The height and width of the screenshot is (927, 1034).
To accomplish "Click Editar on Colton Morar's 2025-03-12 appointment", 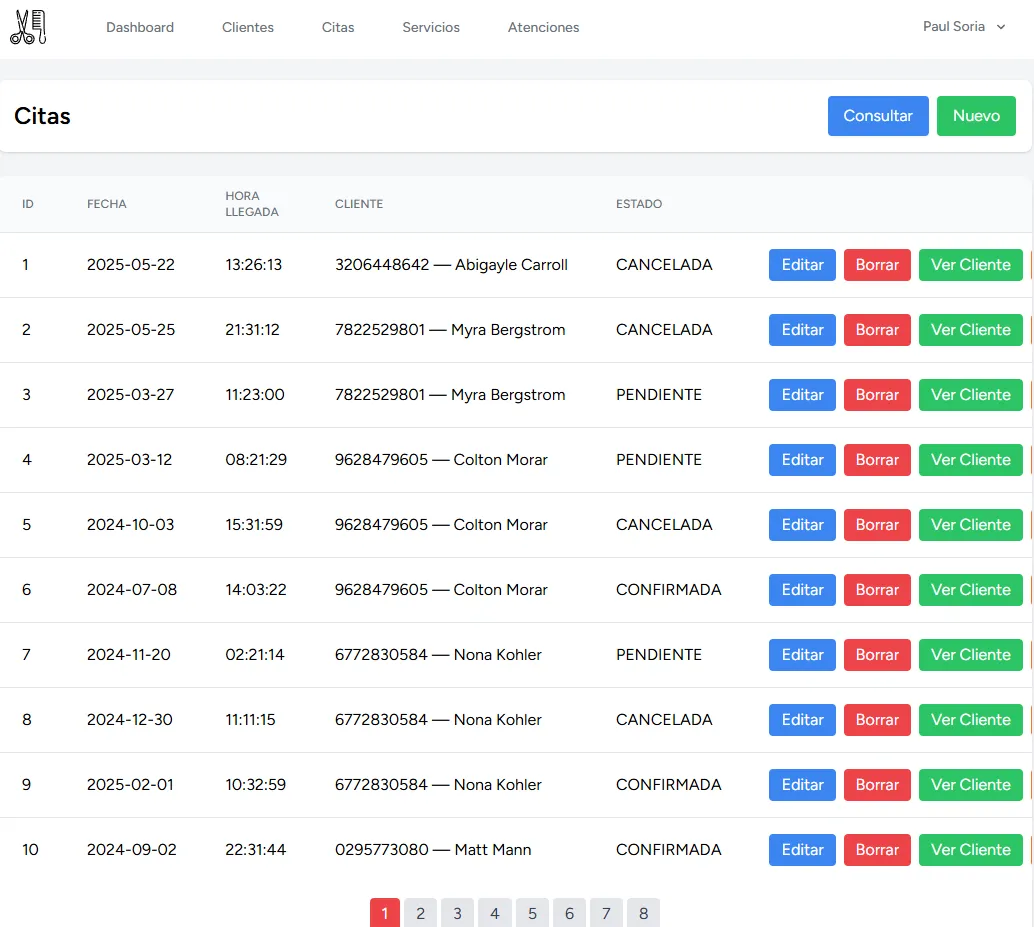I will click(x=802, y=460).
